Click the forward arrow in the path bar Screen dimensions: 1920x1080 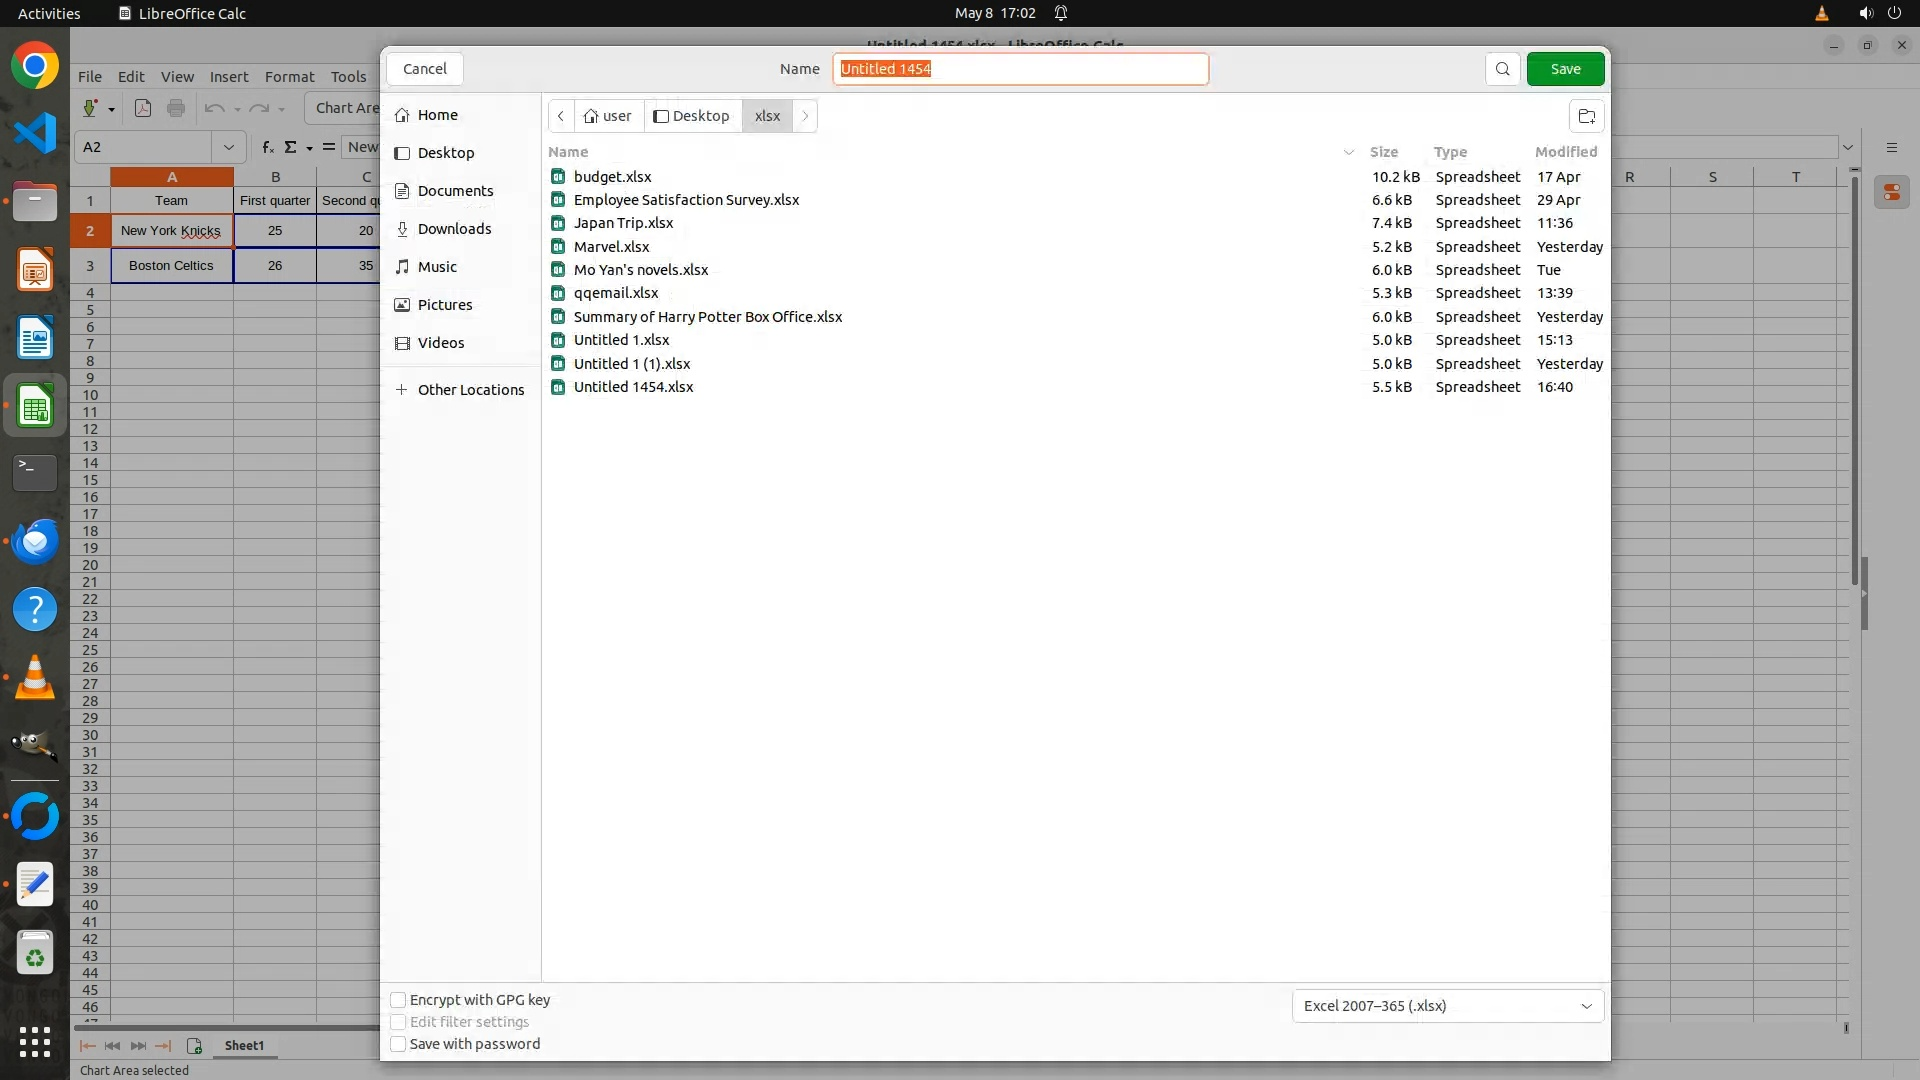[x=805, y=116]
